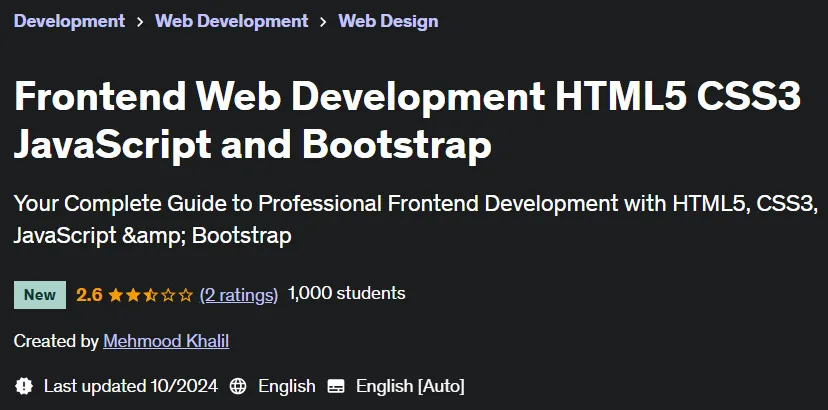Click the course subtitle description
This screenshot has height=410, width=828.
(x=416, y=219)
